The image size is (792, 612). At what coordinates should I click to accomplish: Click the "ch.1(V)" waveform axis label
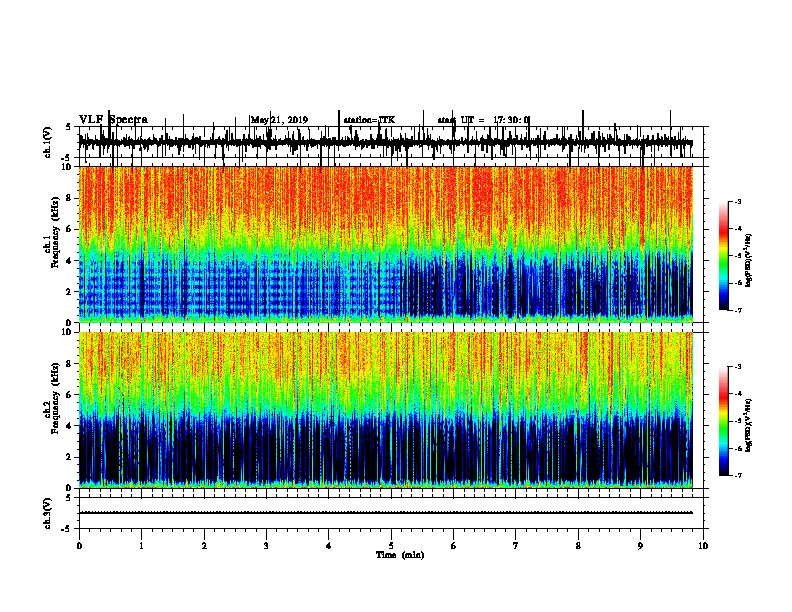tap(48, 142)
